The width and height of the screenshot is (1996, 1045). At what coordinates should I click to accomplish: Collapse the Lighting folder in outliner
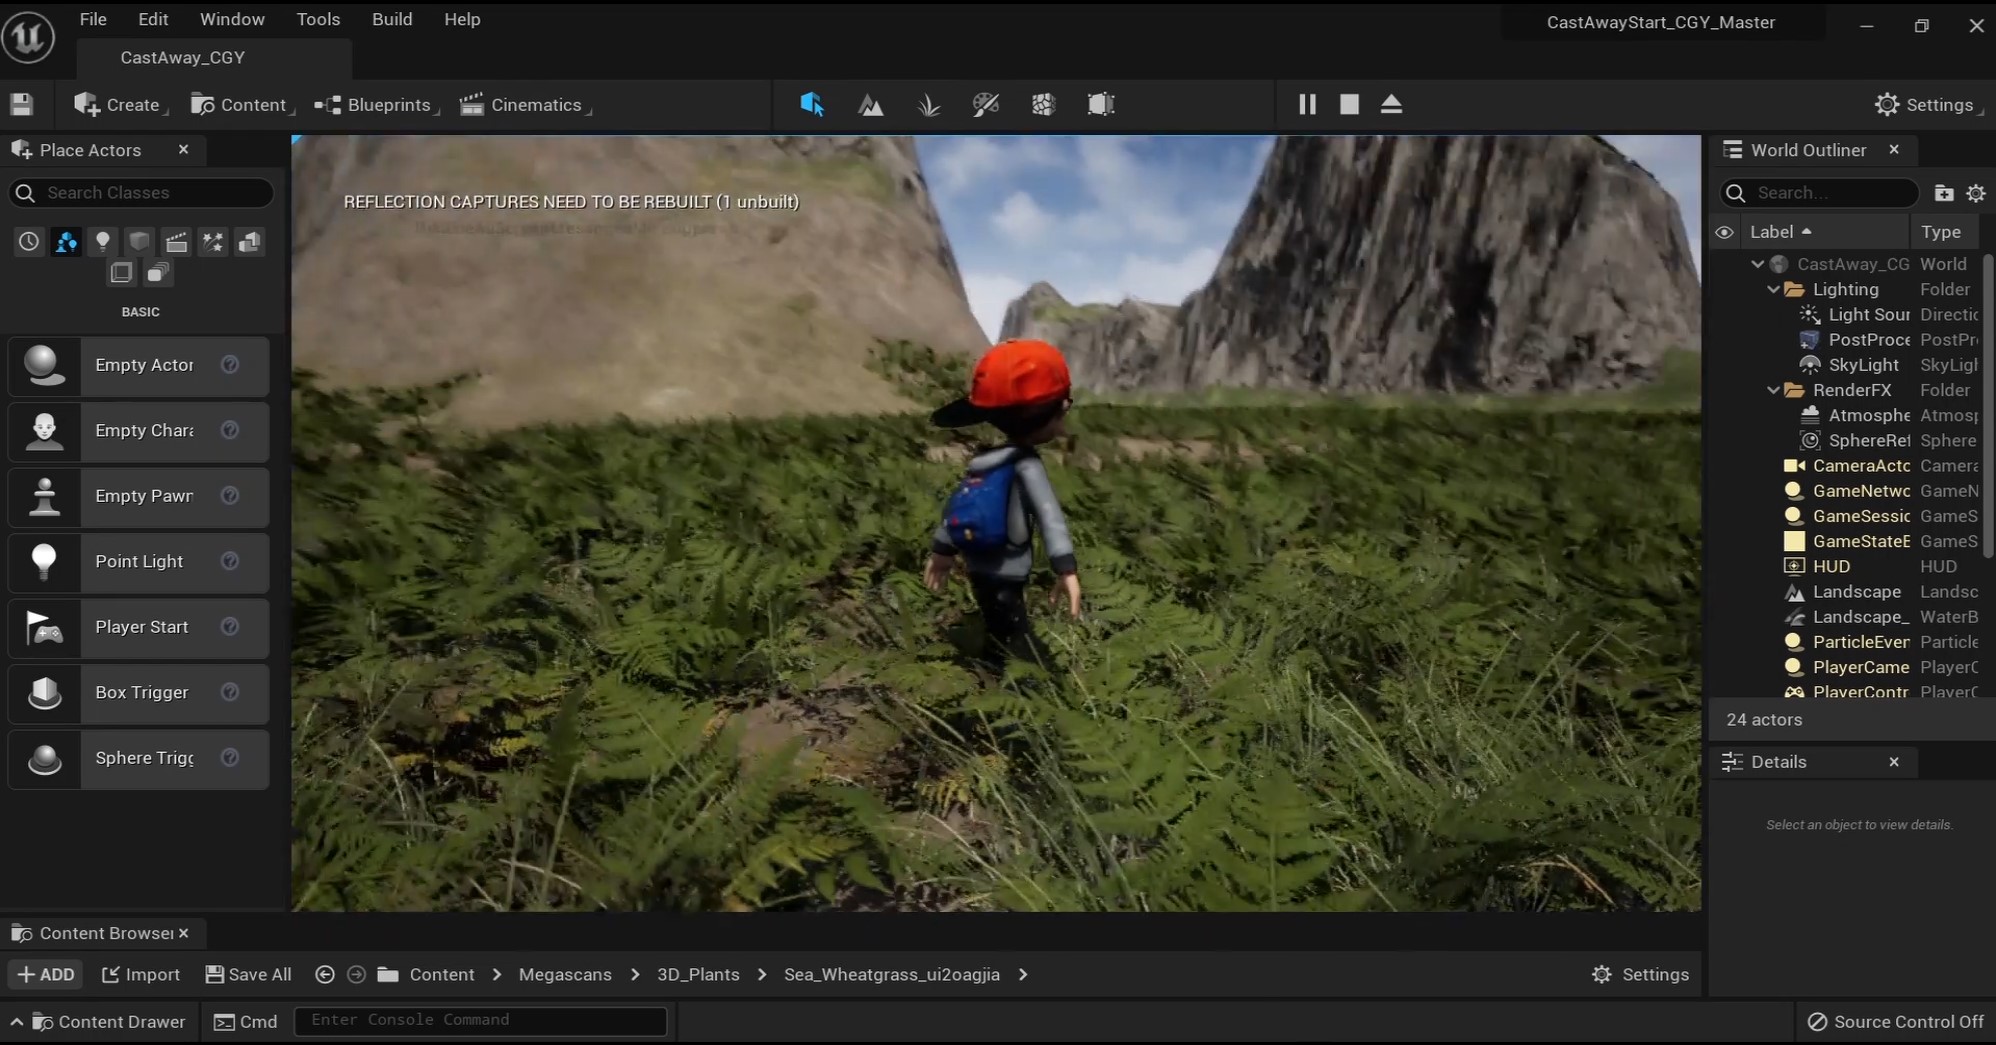click(1773, 289)
